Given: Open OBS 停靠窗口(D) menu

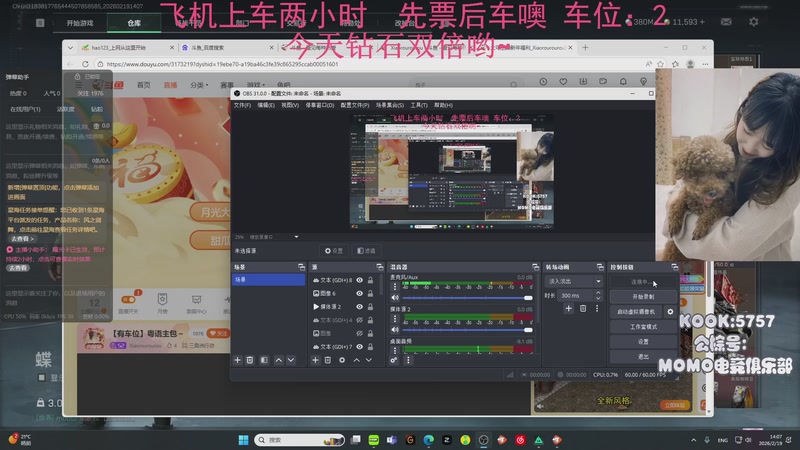Looking at the screenshot, I should click(x=319, y=105).
